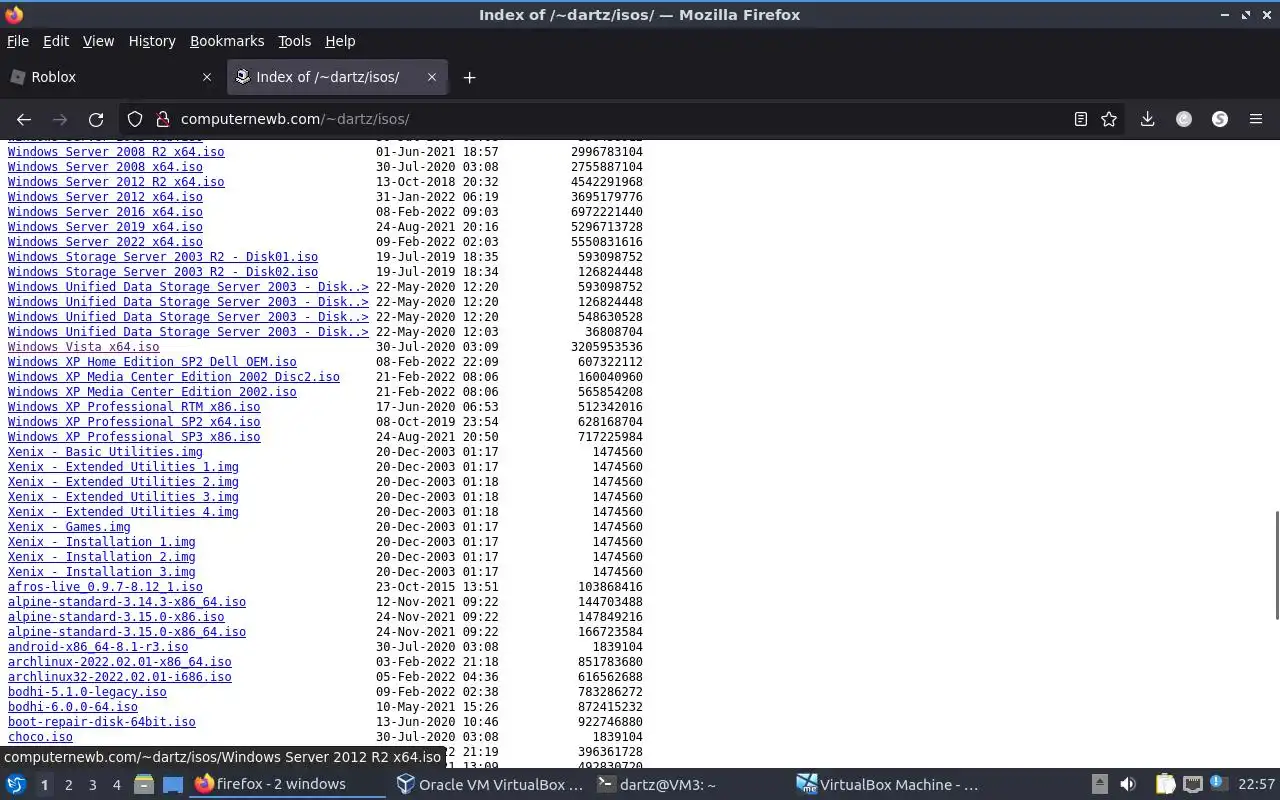Open android-x86_64-8.1-r3.iso link
Image resolution: width=1280 pixels, height=800 pixels.
pos(98,647)
